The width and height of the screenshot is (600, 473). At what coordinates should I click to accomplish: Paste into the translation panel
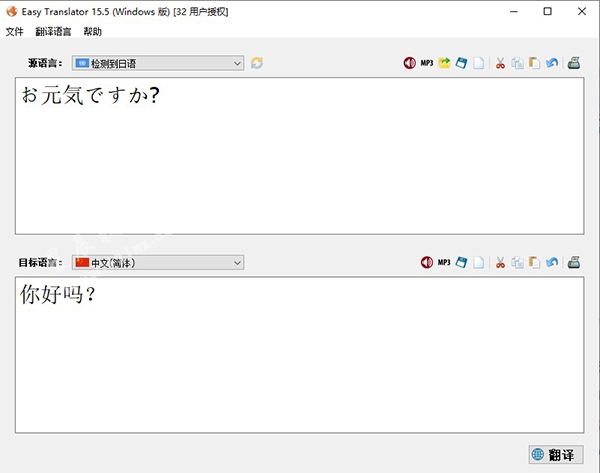pyautogui.click(x=534, y=262)
